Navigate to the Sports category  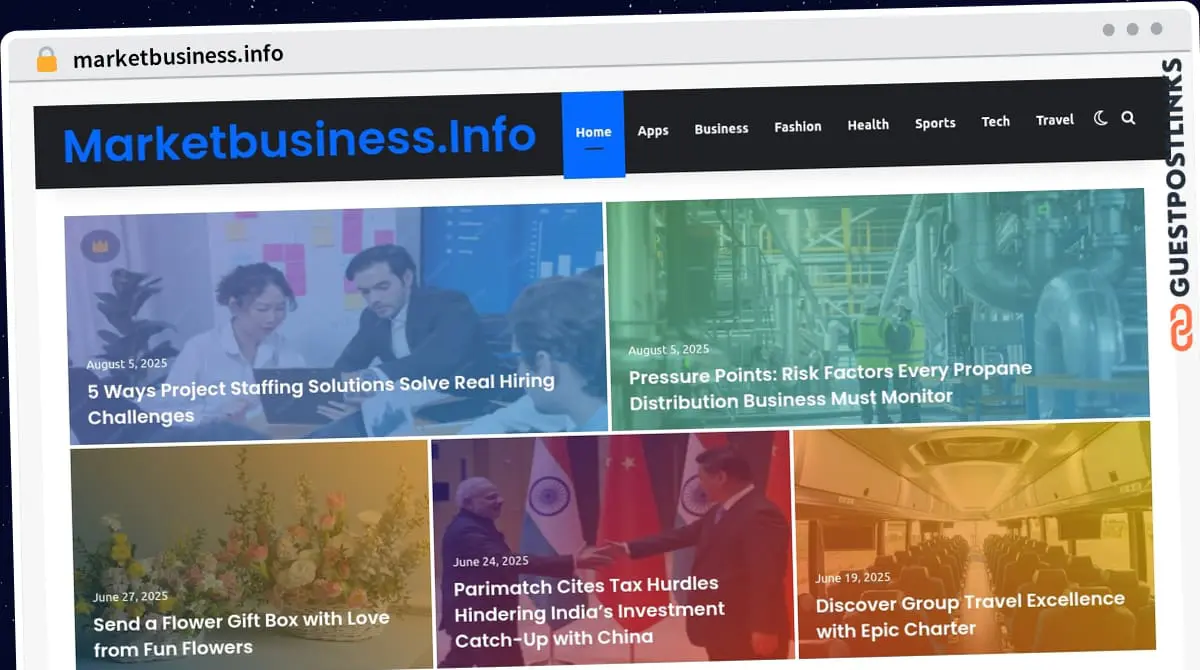(935, 123)
